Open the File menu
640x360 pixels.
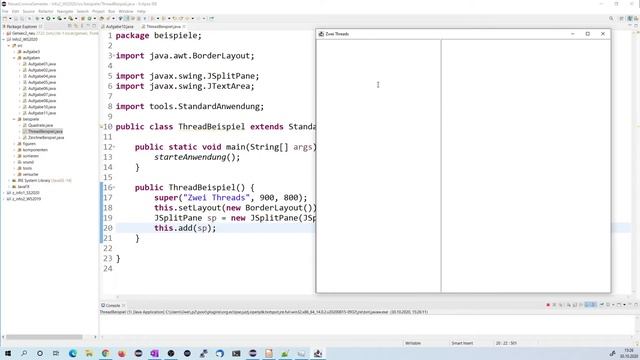pos(5,11)
